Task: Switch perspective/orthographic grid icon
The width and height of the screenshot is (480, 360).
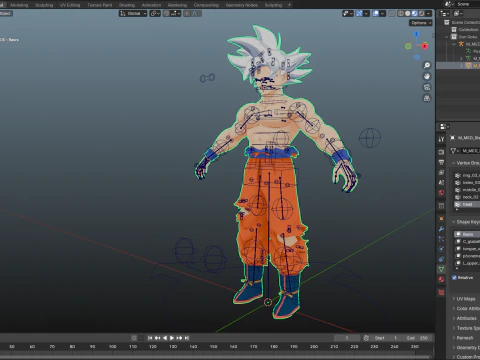Action: [x=427, y=98]
